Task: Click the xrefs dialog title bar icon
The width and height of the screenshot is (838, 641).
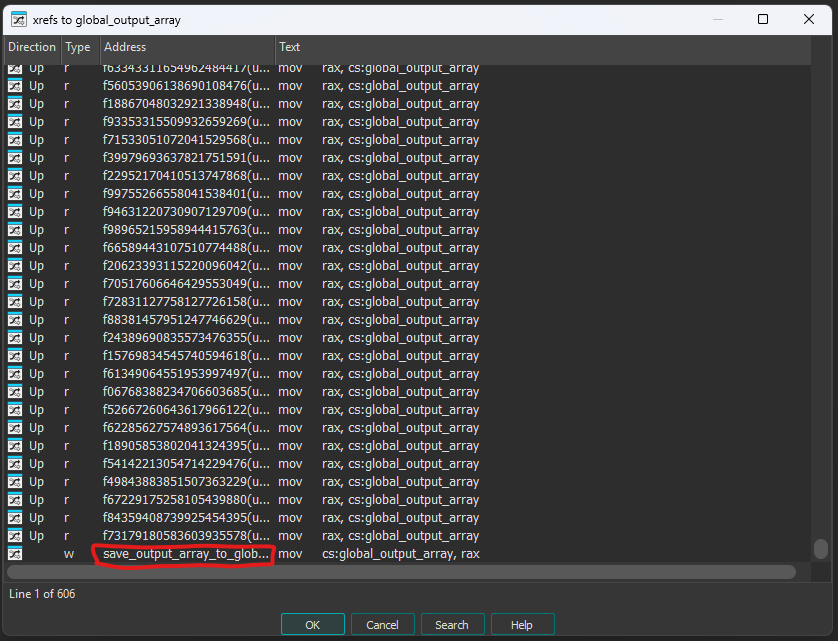Action: click(18, 19)
